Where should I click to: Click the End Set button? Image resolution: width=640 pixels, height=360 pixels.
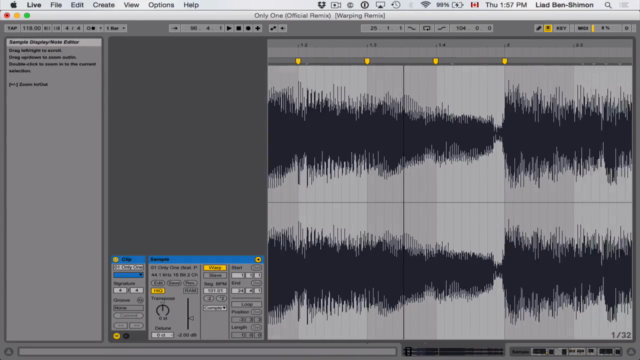pyautogui.click(x=256, y=283)
